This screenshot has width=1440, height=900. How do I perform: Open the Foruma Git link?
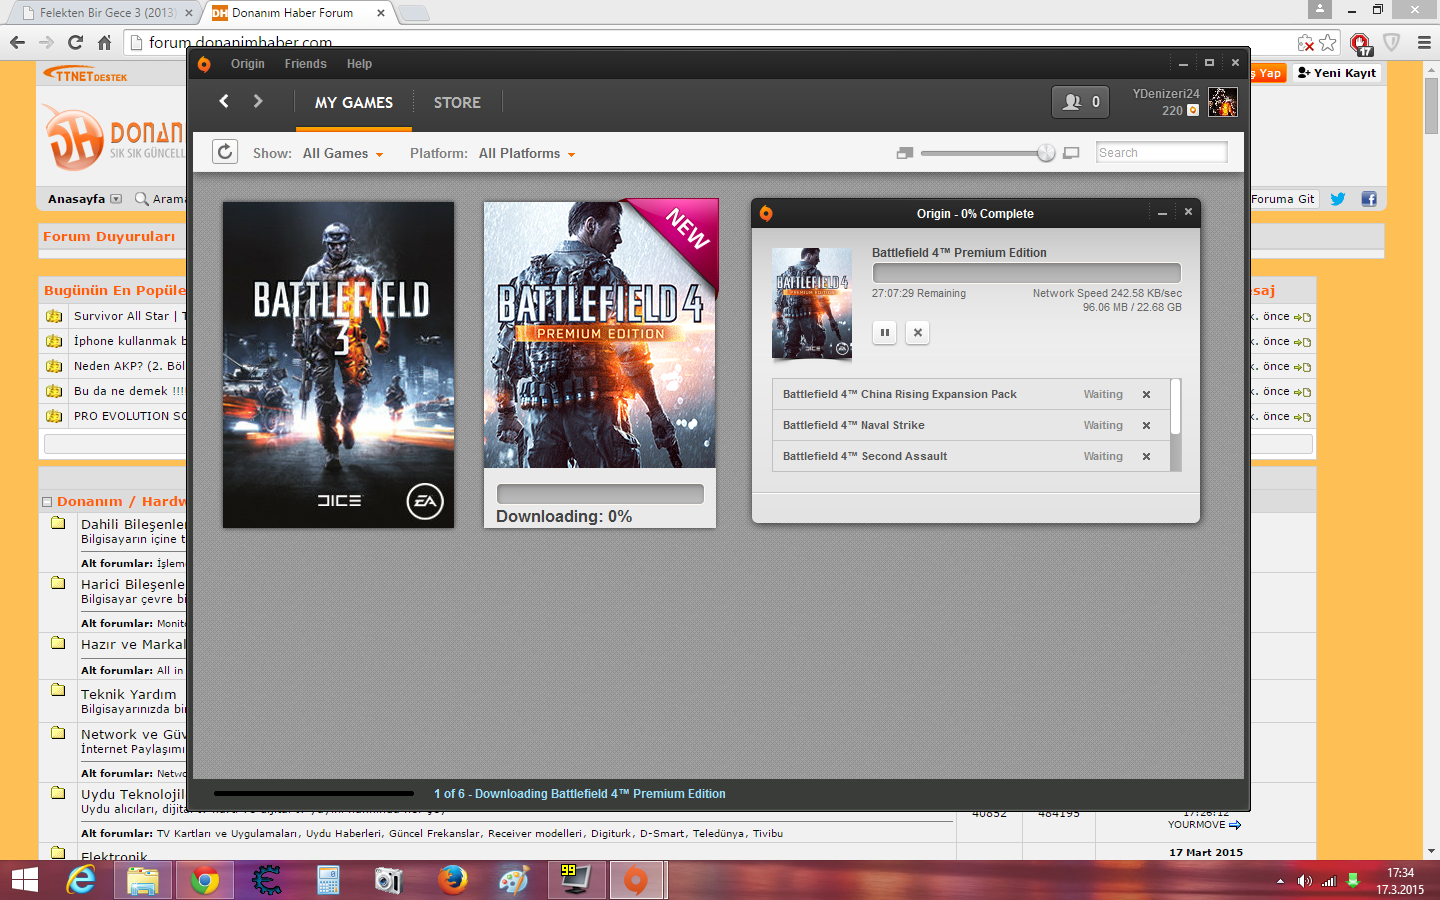[1283, 199]
